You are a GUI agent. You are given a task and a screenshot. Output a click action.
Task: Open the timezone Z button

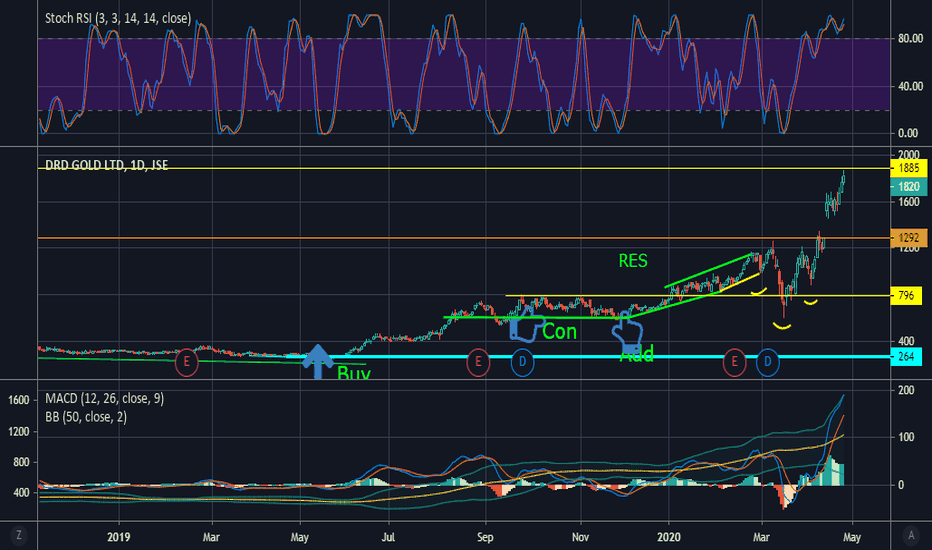point(18,536)
